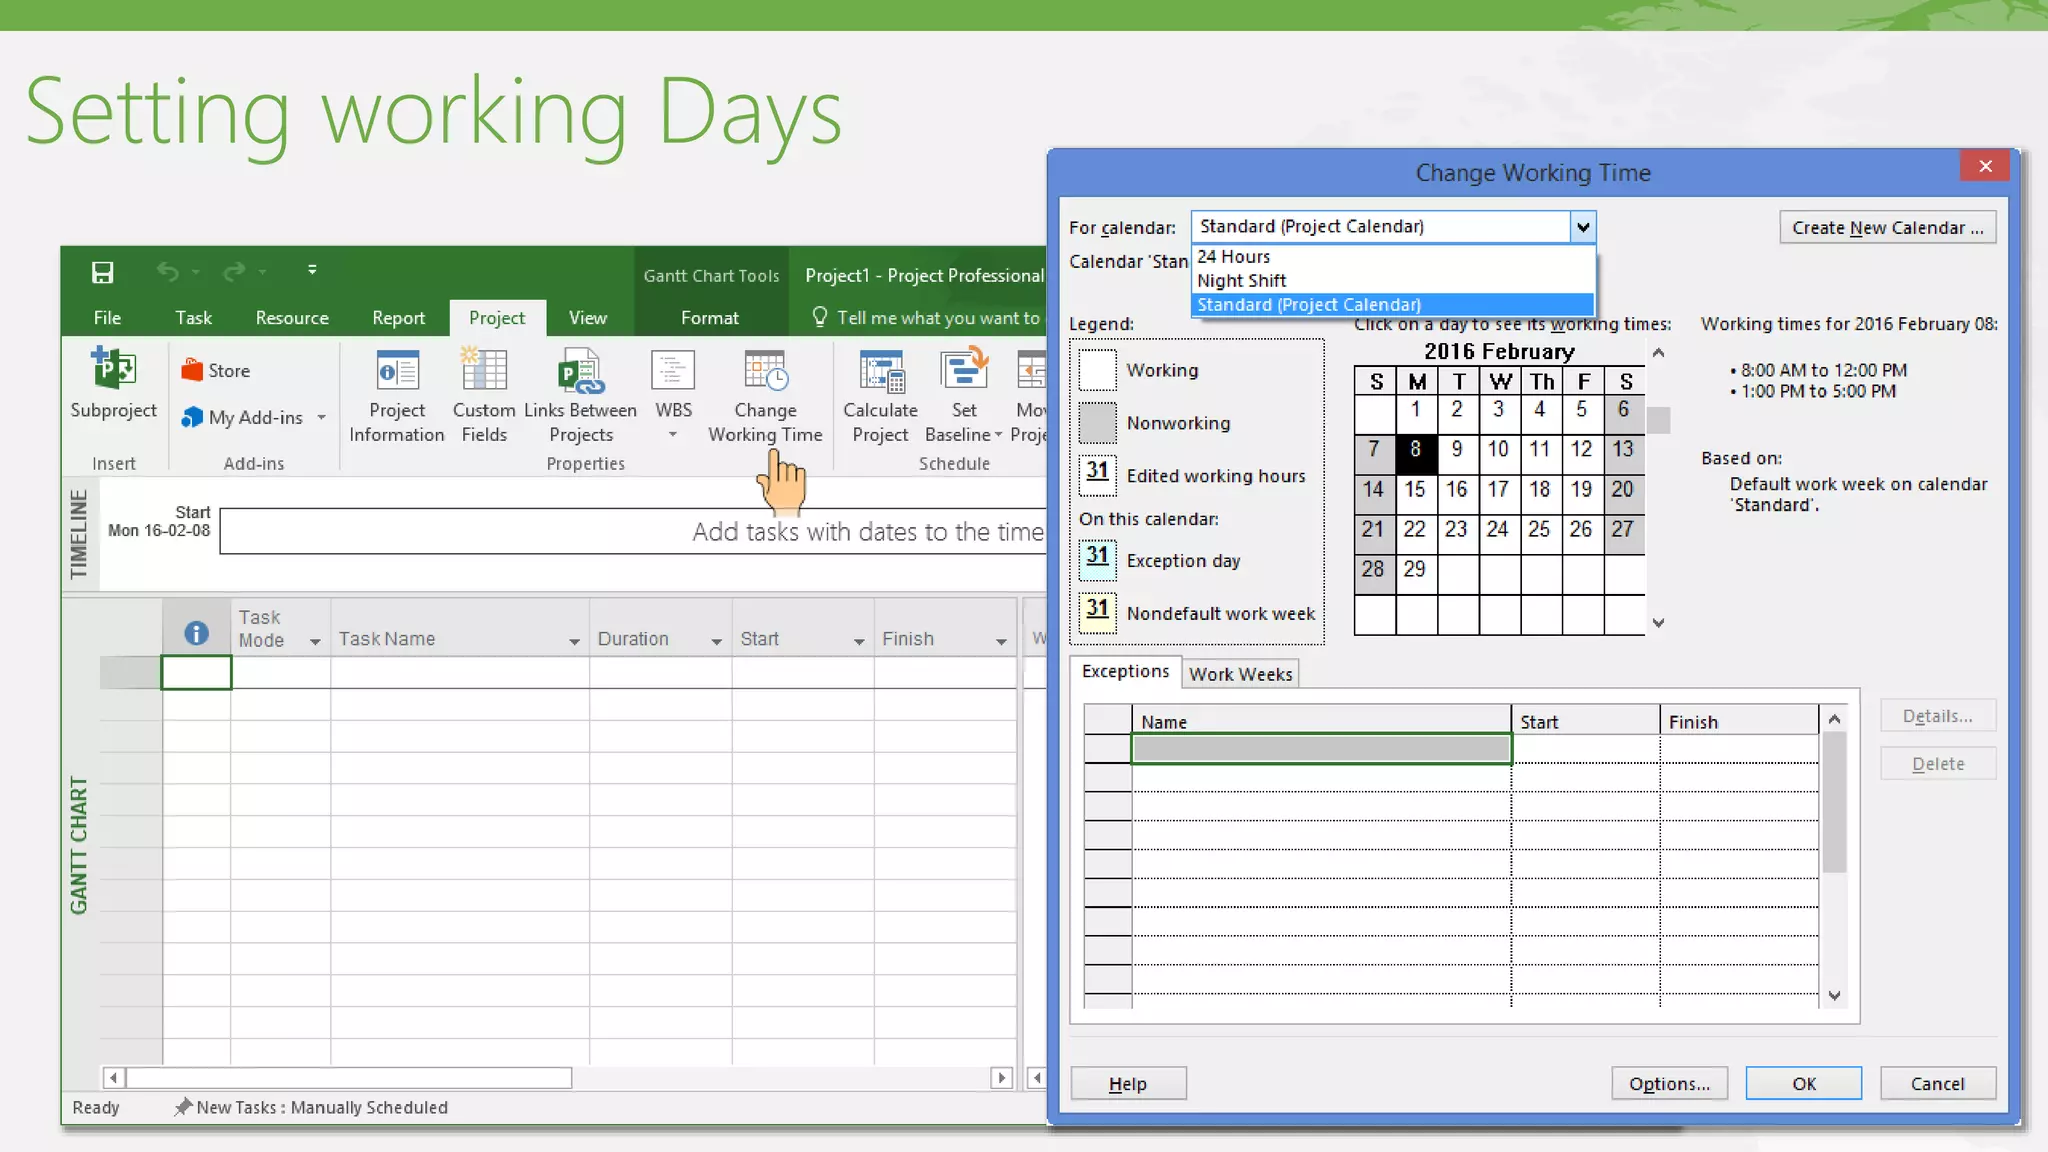Choose Night Shift calendar option
Viewport: 2048px width, 1152px height.
click(x=1241, y=281)
